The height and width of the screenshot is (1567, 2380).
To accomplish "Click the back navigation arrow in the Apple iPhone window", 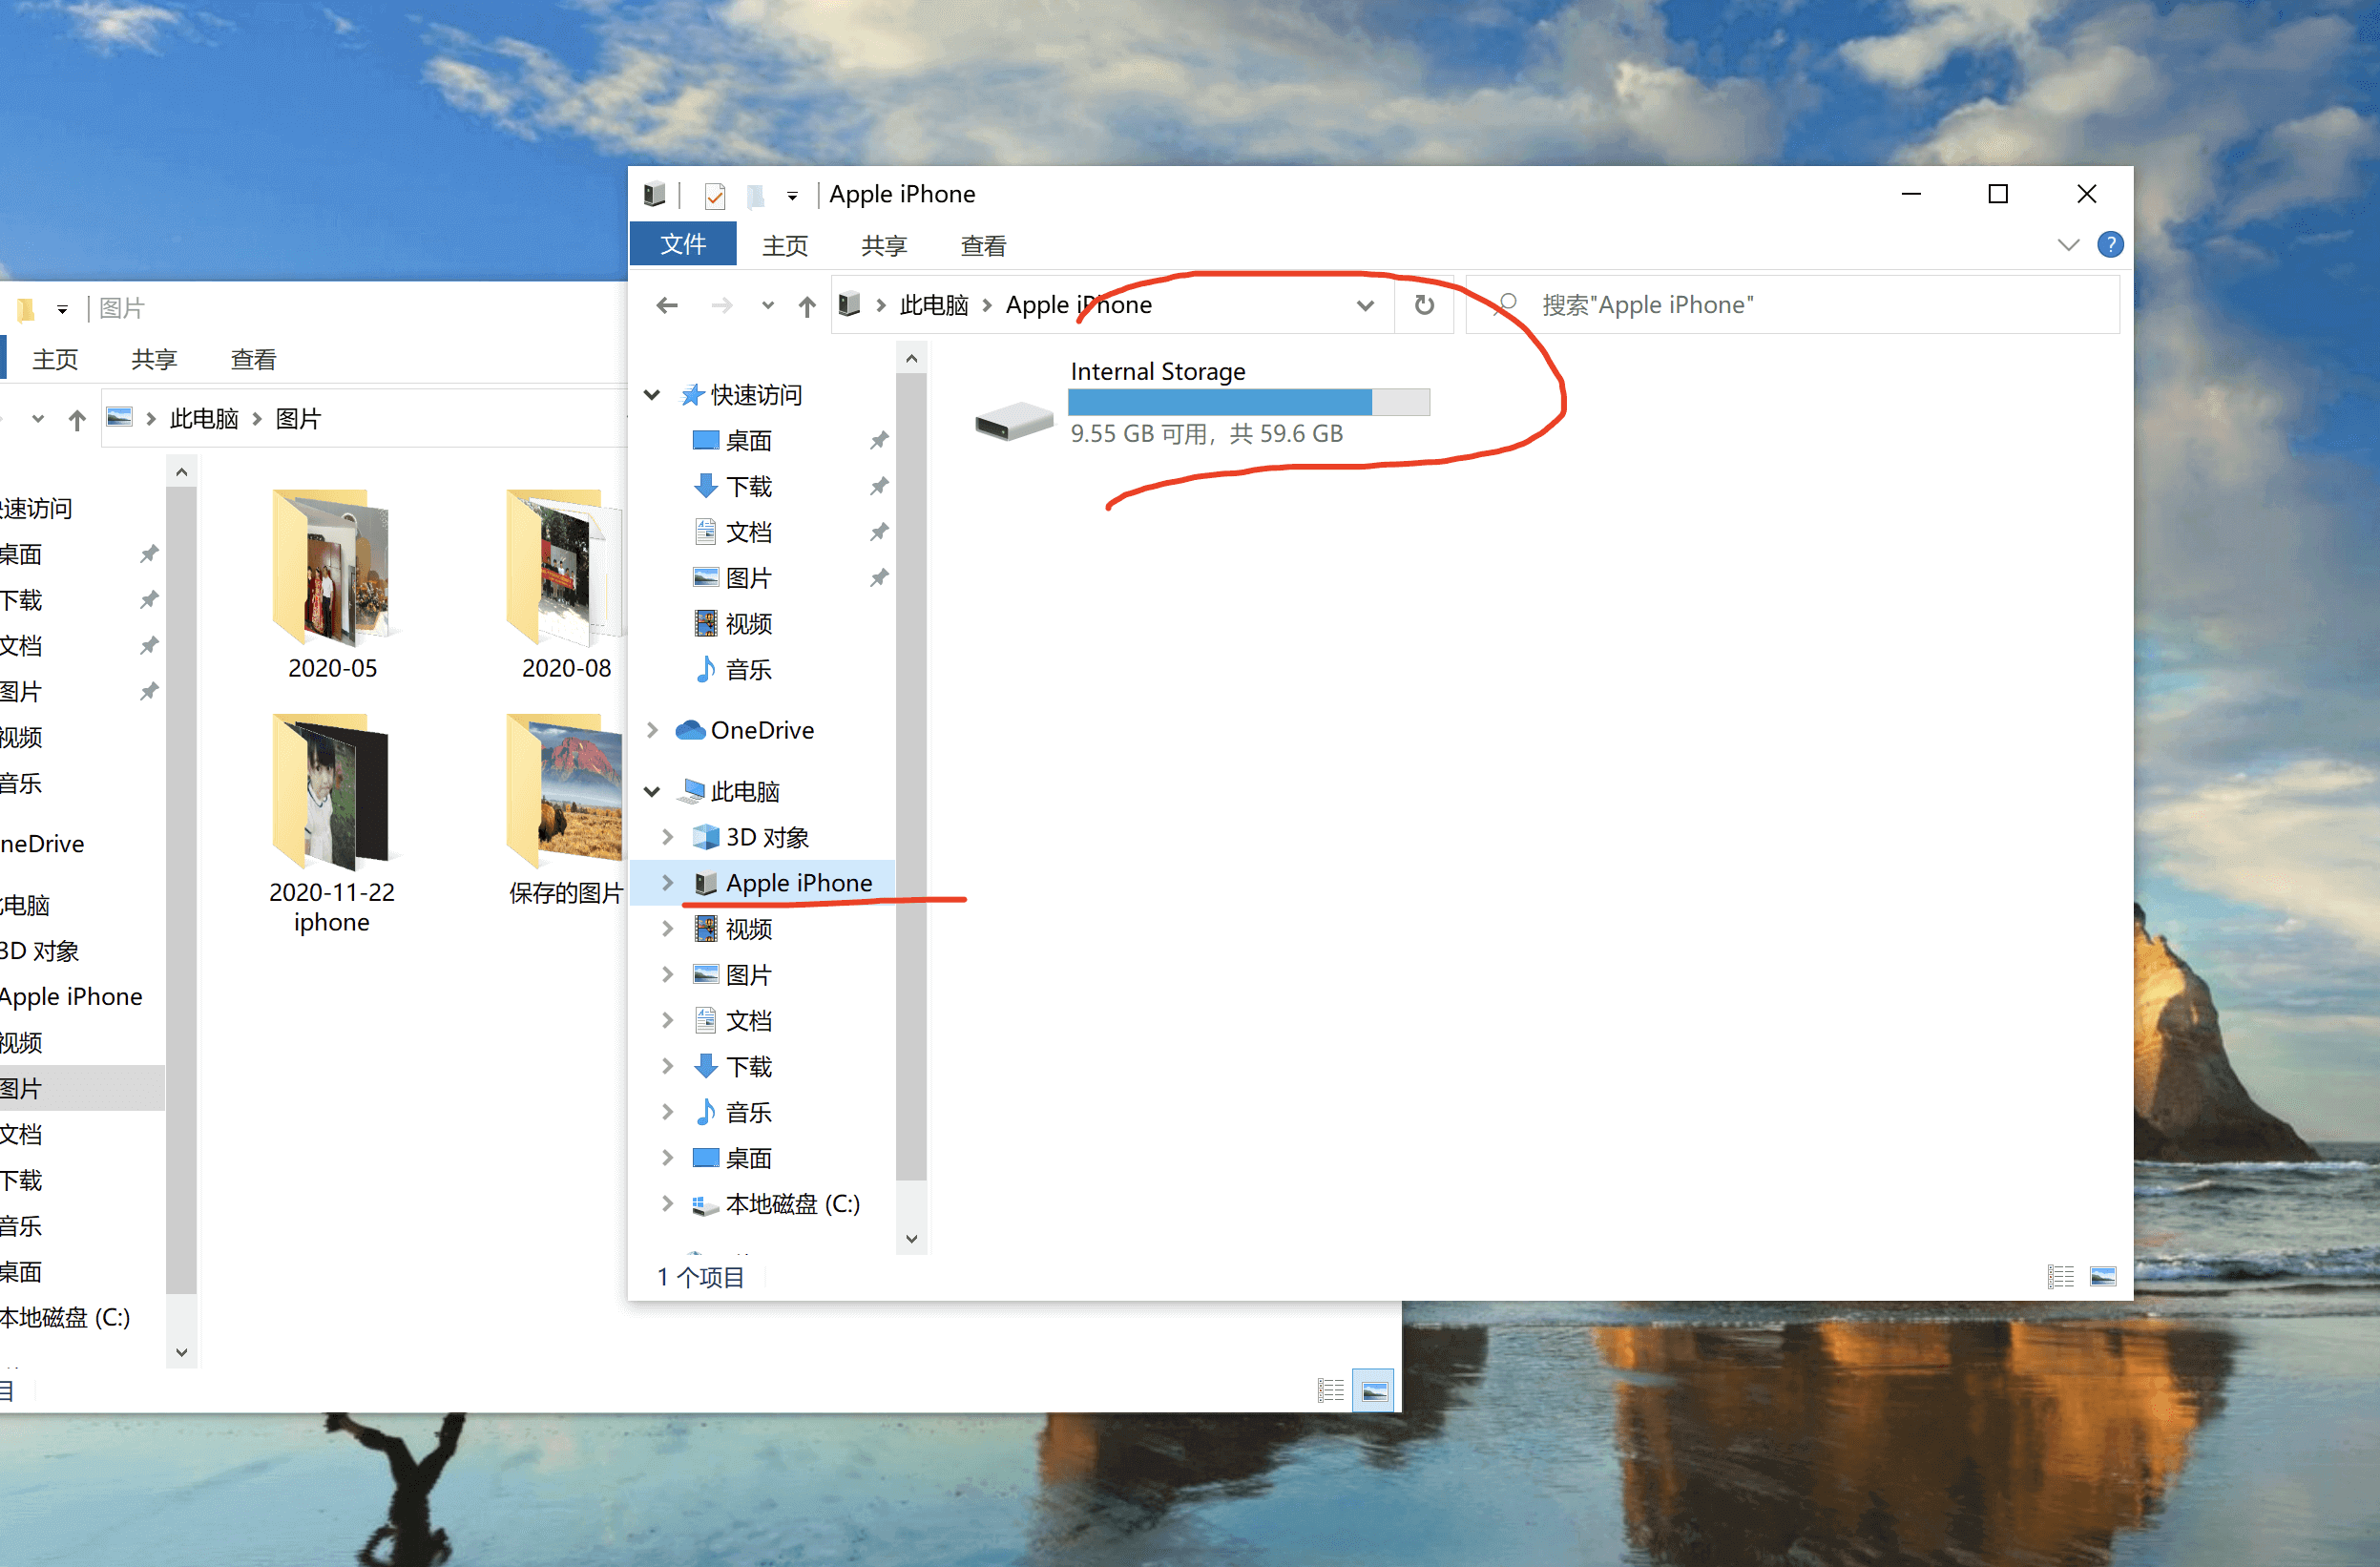I will 667,305.
